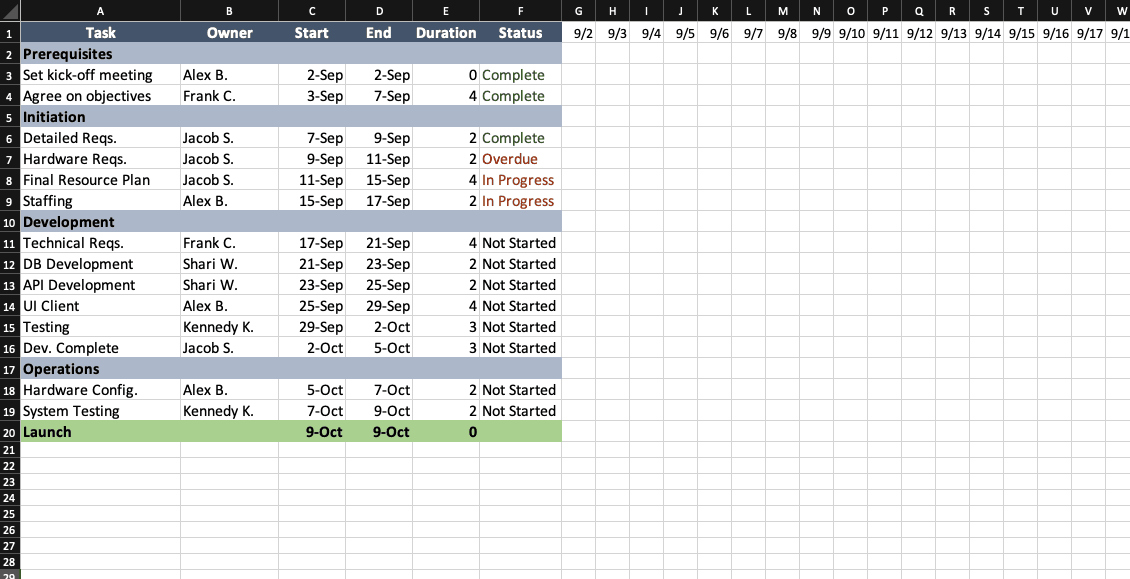Select the column A header
1130x579 pixels.
pyautogui.click(x=100, y=11)
